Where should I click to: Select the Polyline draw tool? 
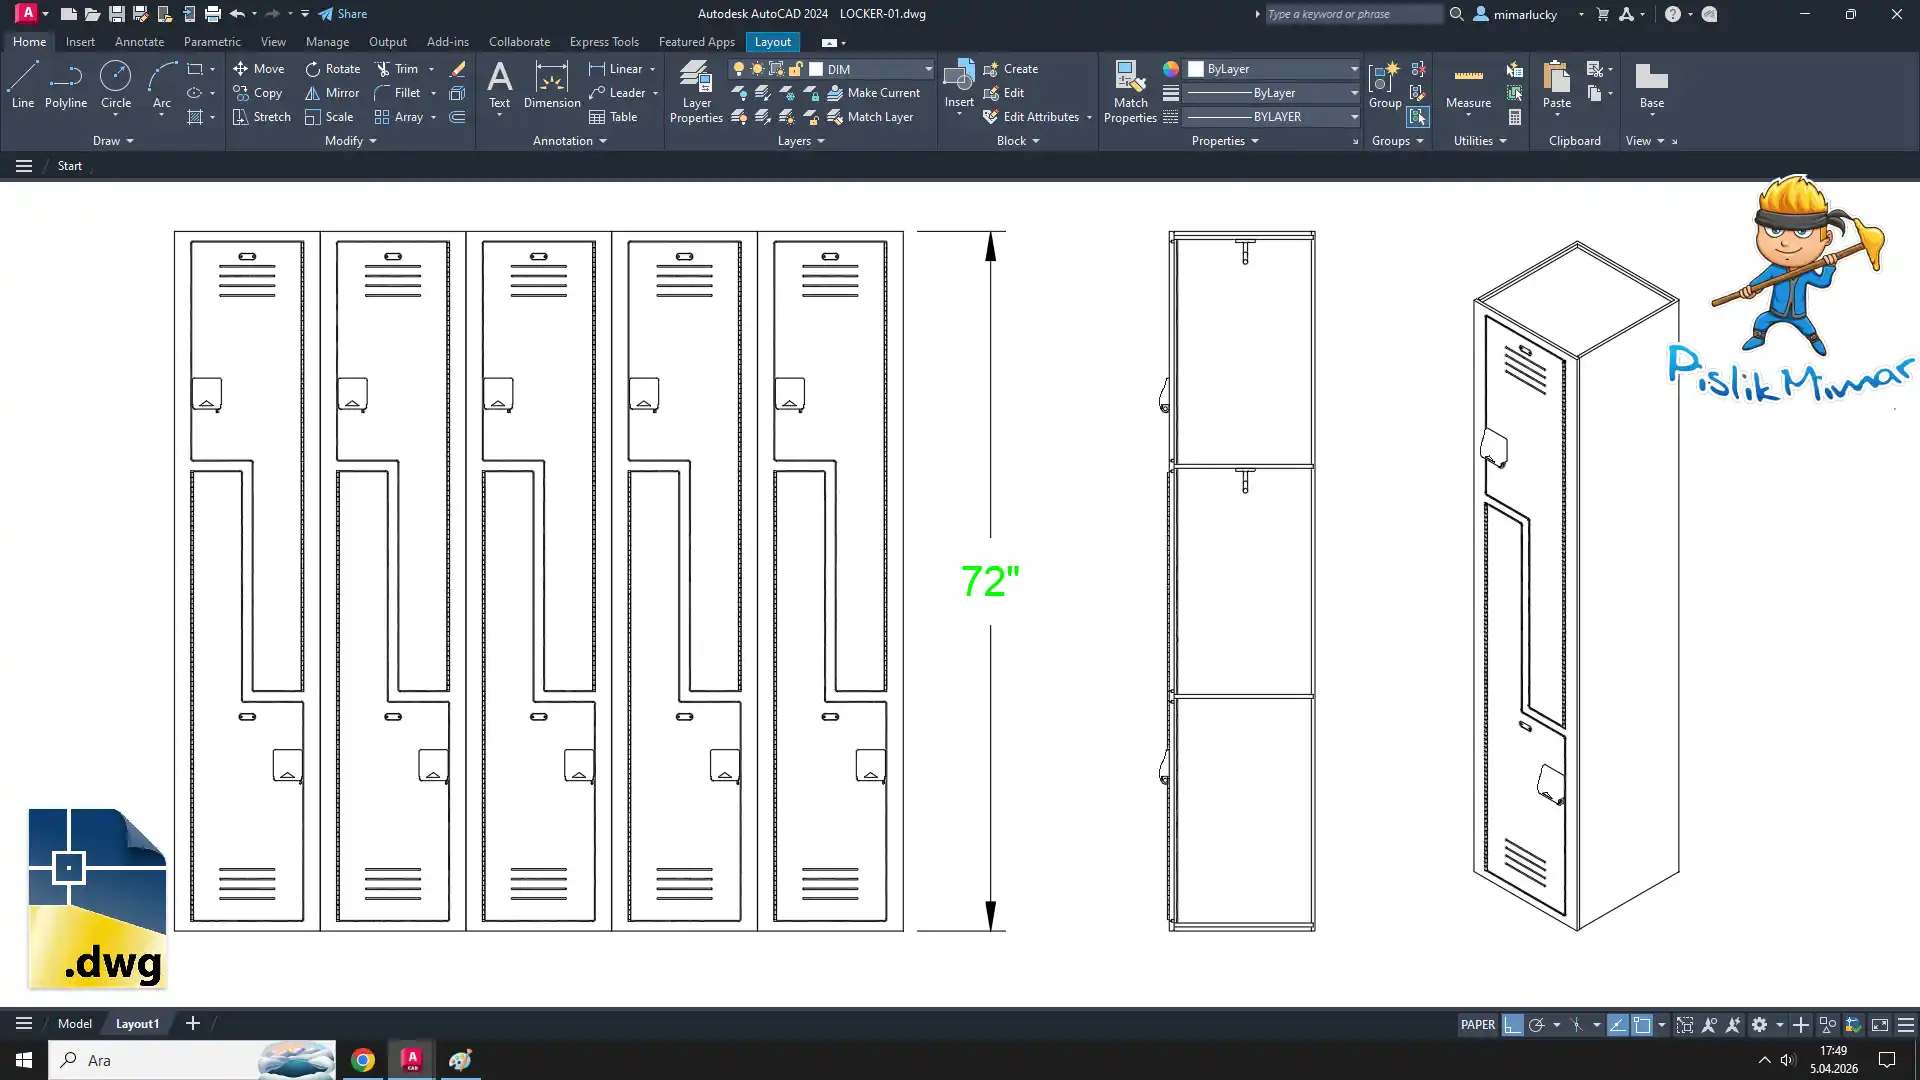[x=66, y=84]
